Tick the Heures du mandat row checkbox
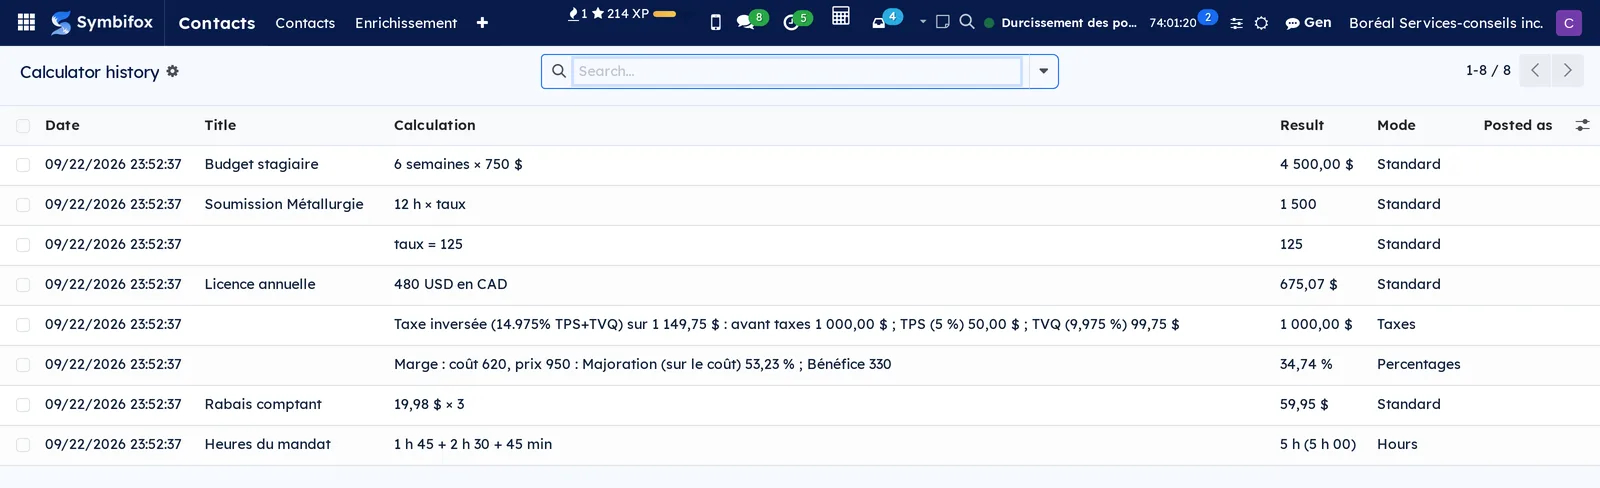This screenshot has height=488, width=1600. (23, 445)
